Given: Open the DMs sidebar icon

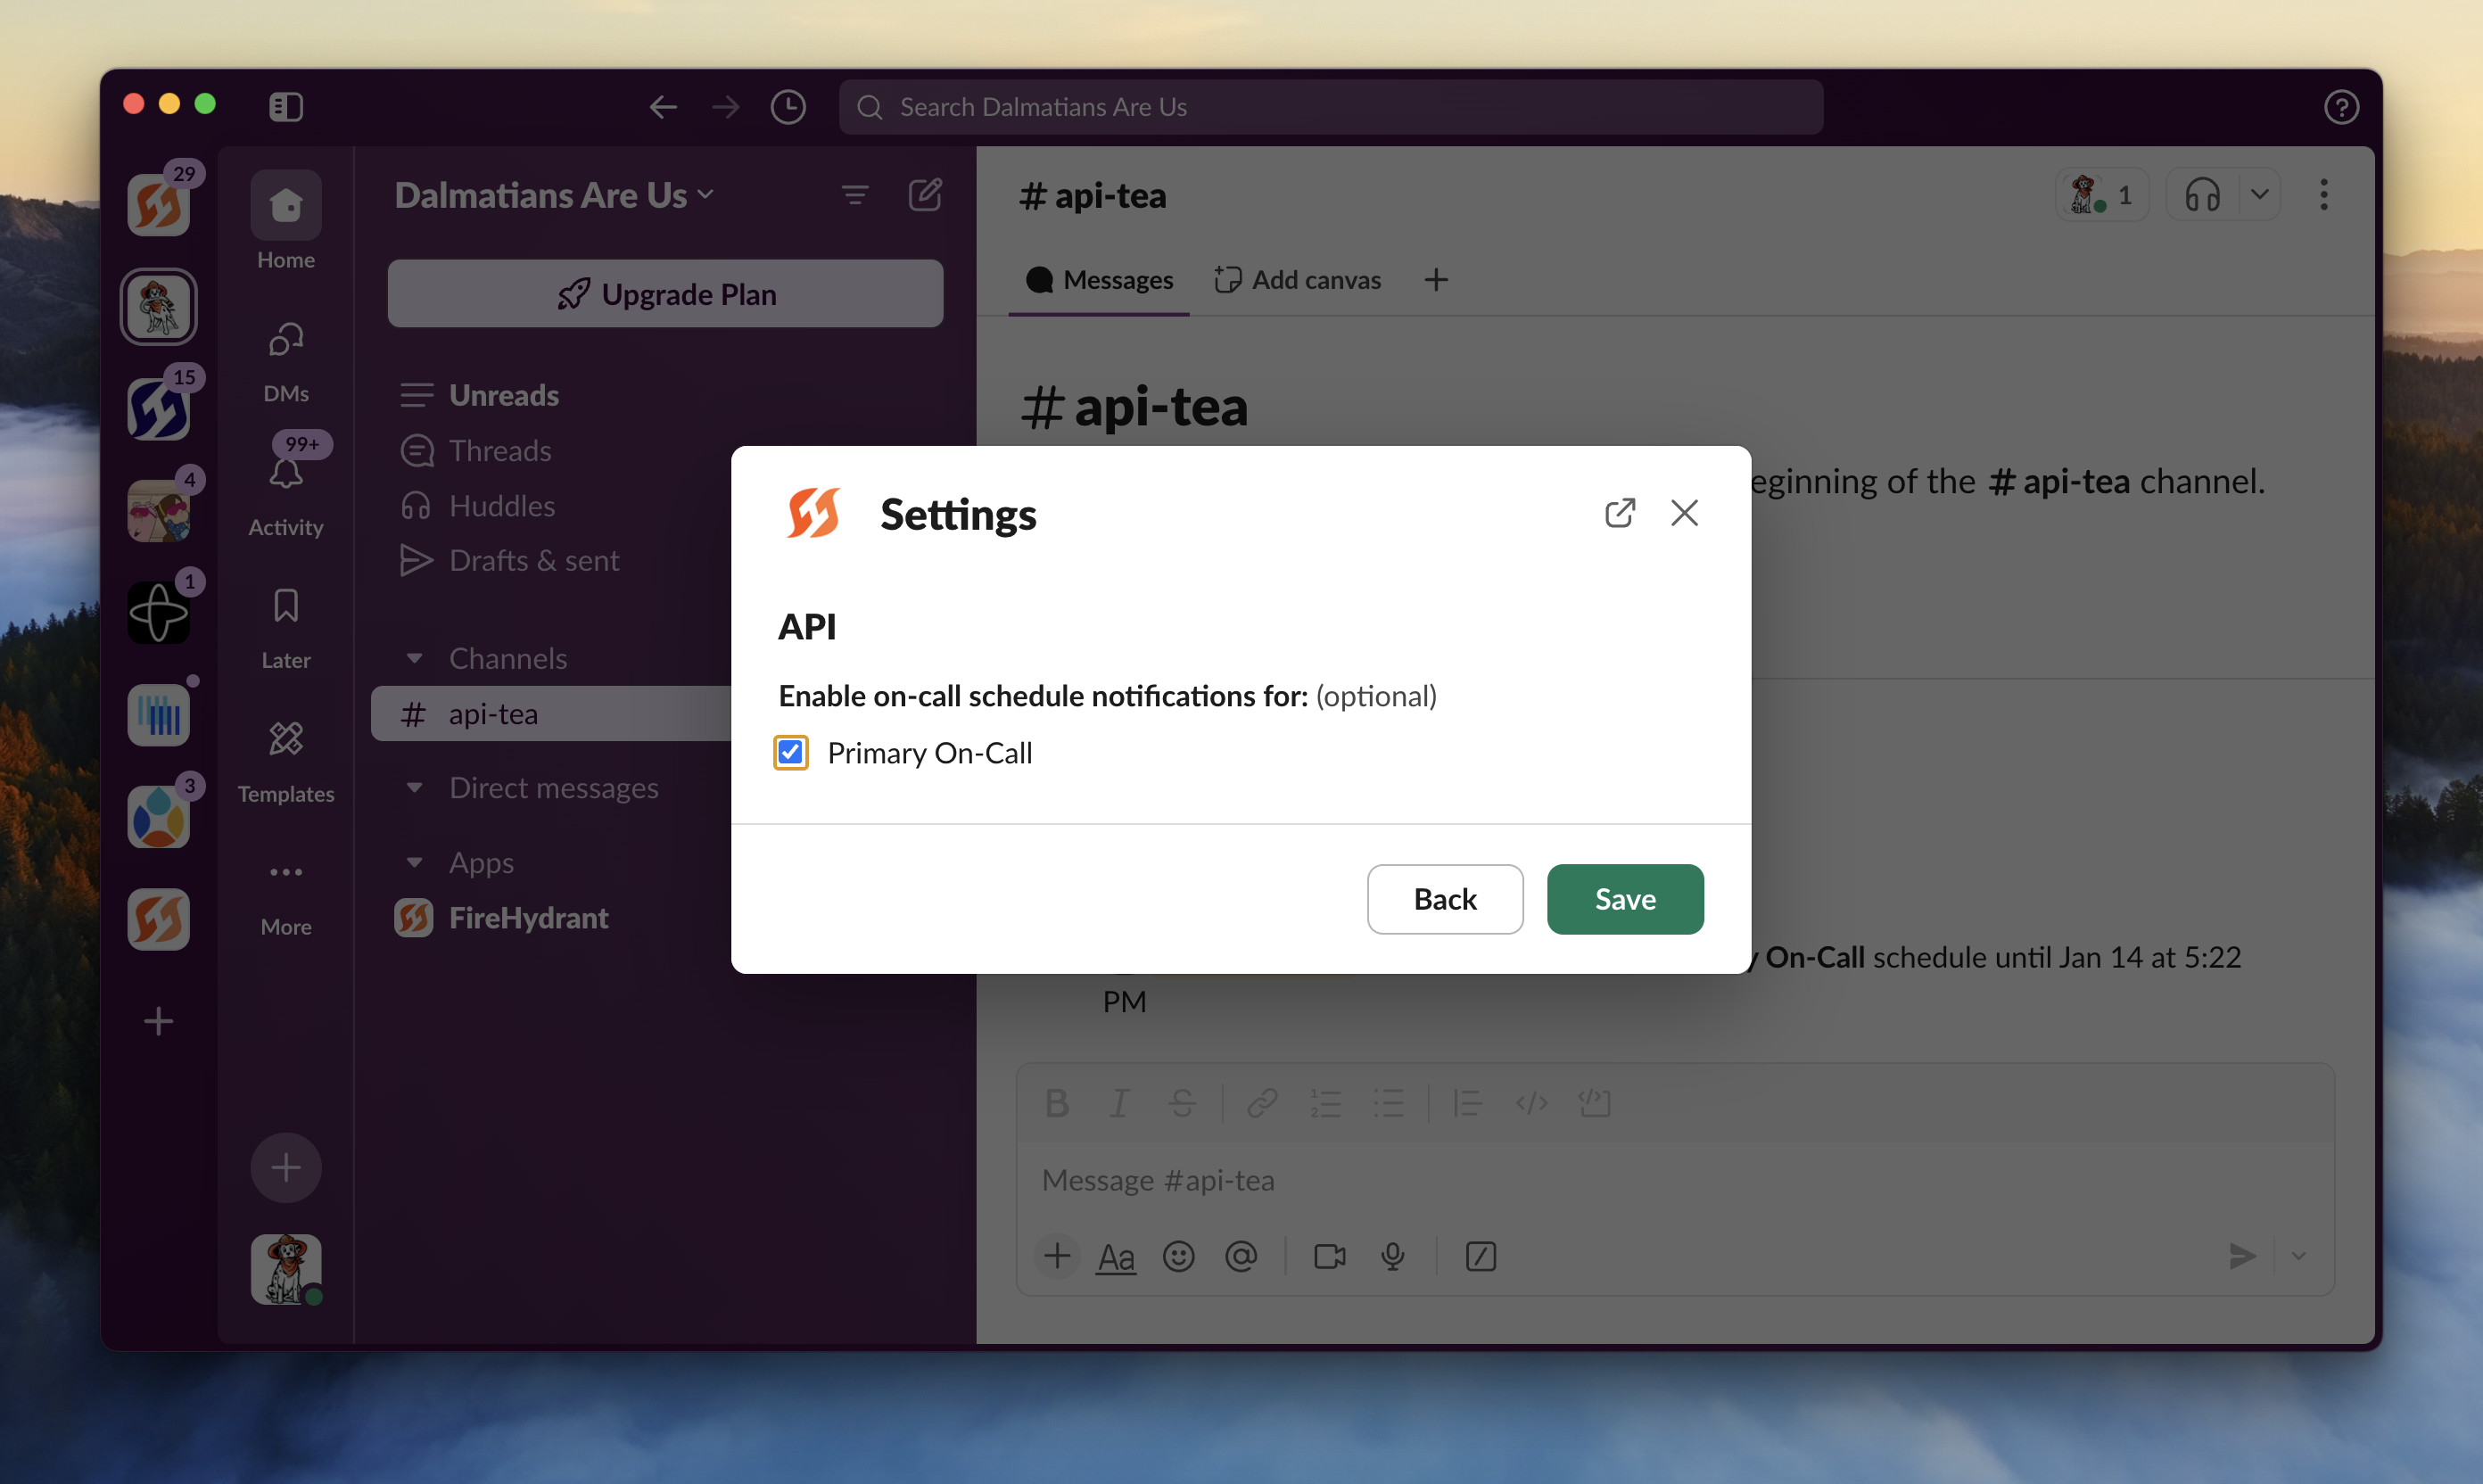Looking at the screenshot, I should tap(286, 340).
